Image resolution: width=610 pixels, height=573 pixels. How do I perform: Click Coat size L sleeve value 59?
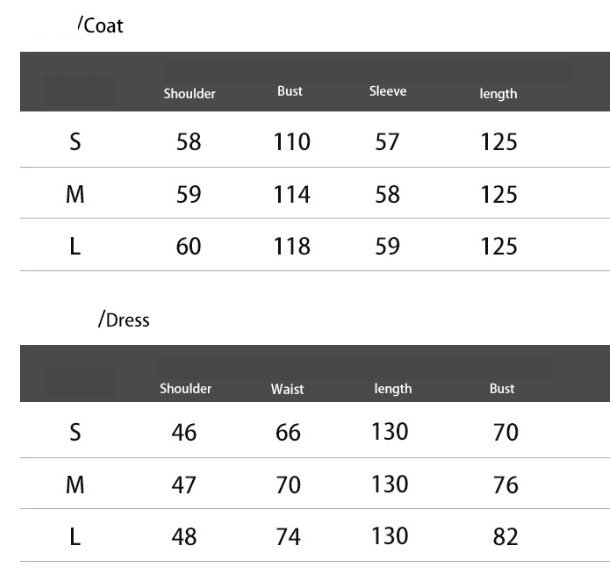387,248
